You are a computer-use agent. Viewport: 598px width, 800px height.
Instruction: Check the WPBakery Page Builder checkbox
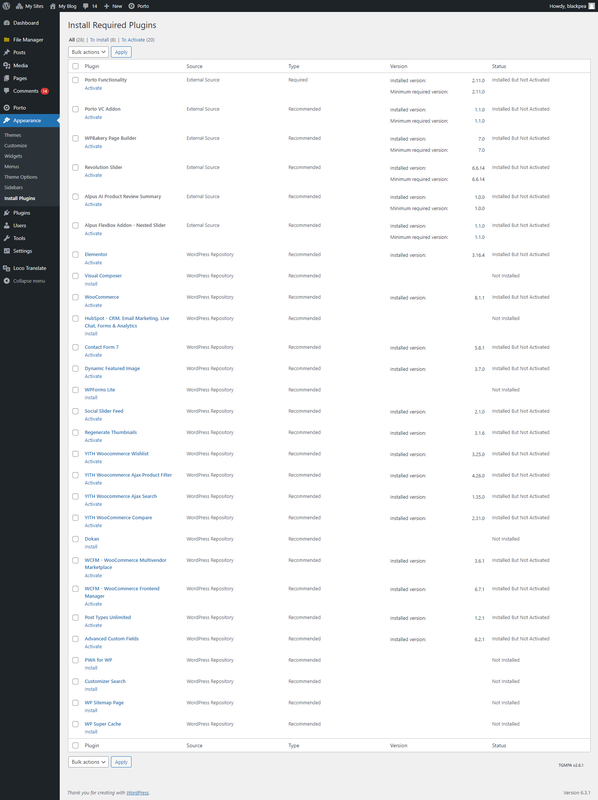coord(76,138)
